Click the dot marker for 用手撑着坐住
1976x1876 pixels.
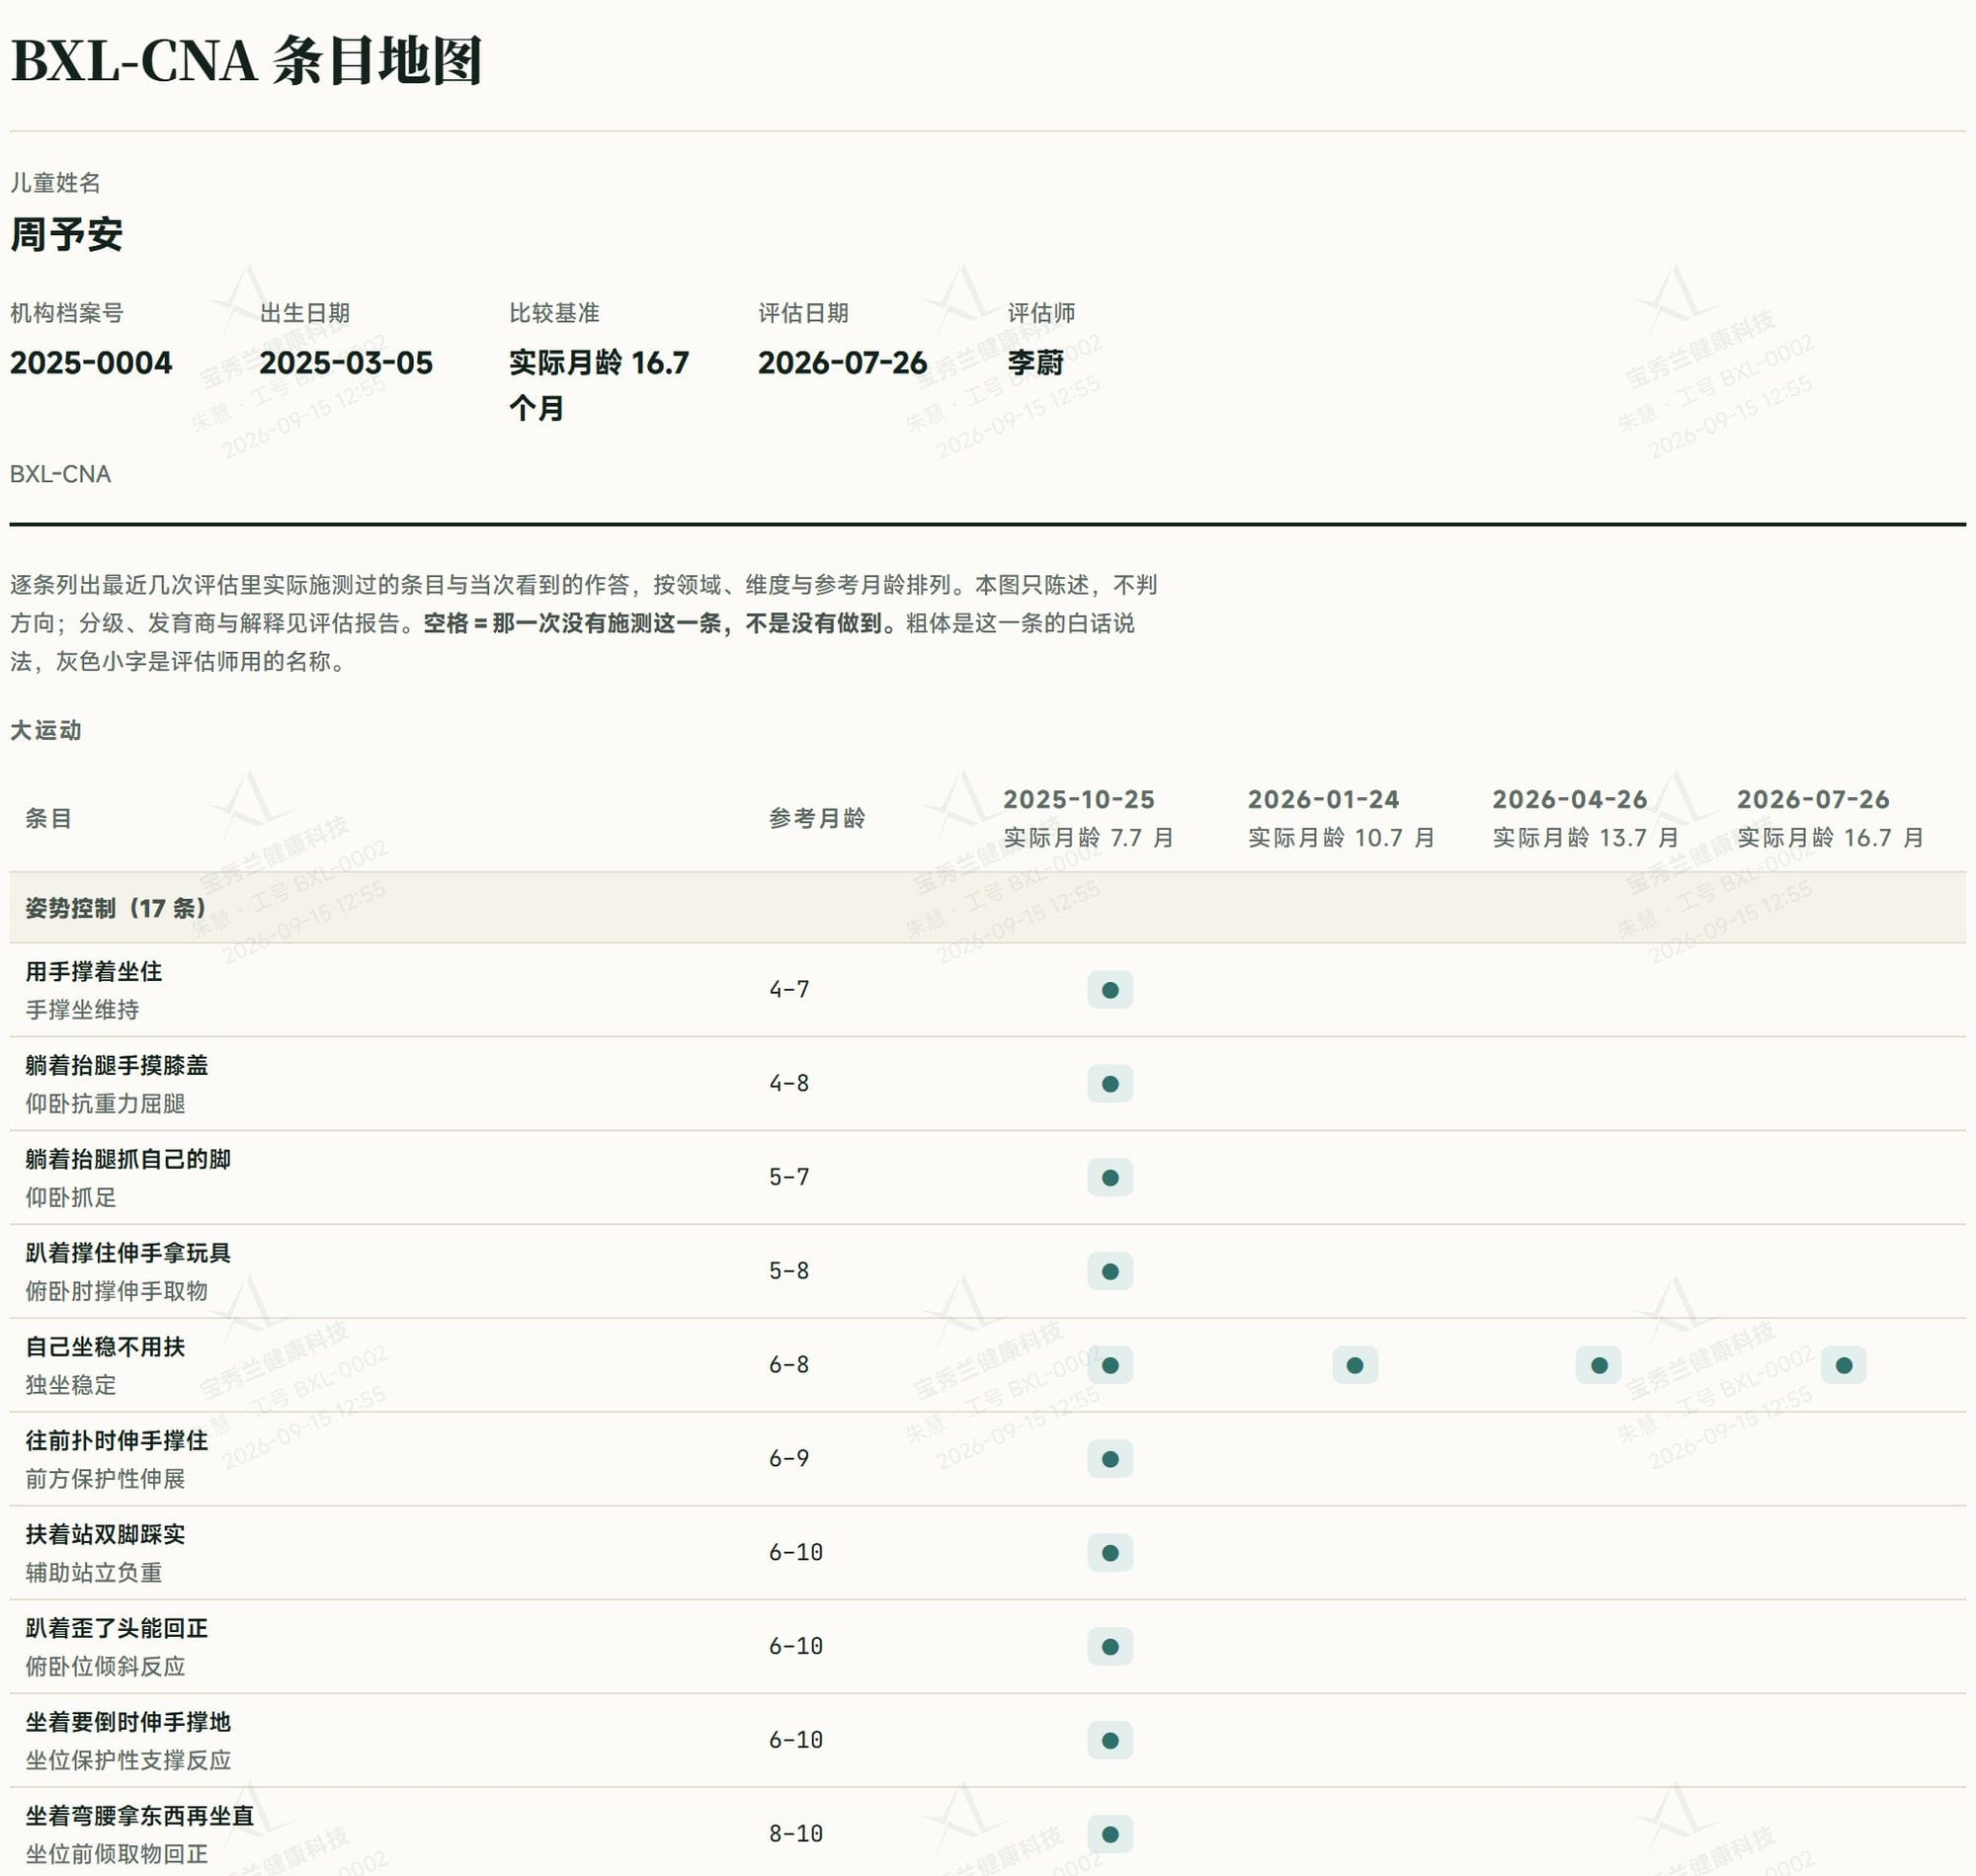pyautogui.click(x=1110, y=990)
